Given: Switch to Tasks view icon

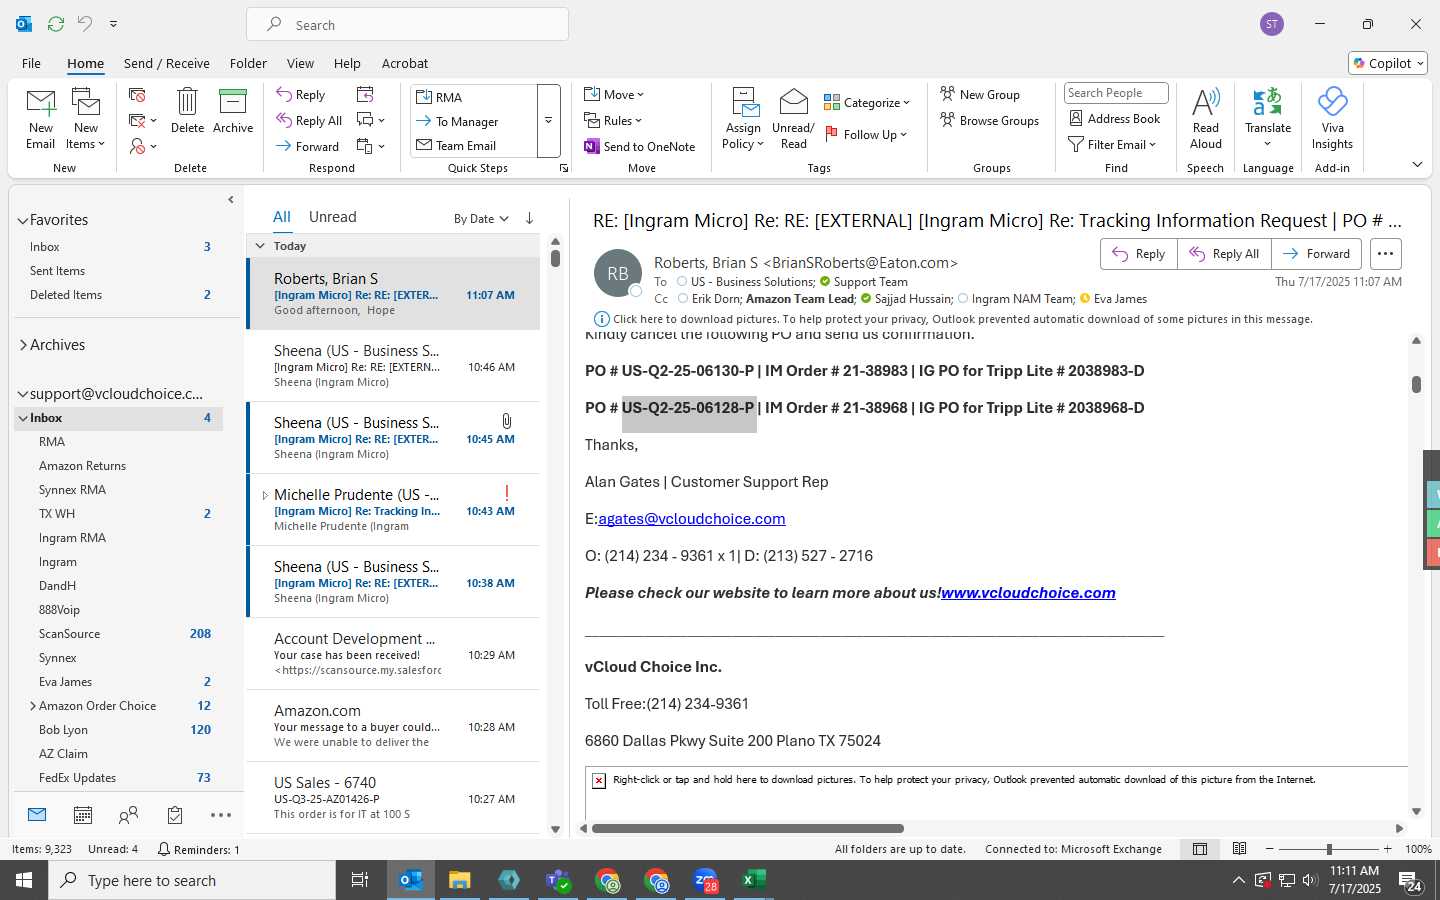Looking at the screenshot, I should tap(175, 815).
